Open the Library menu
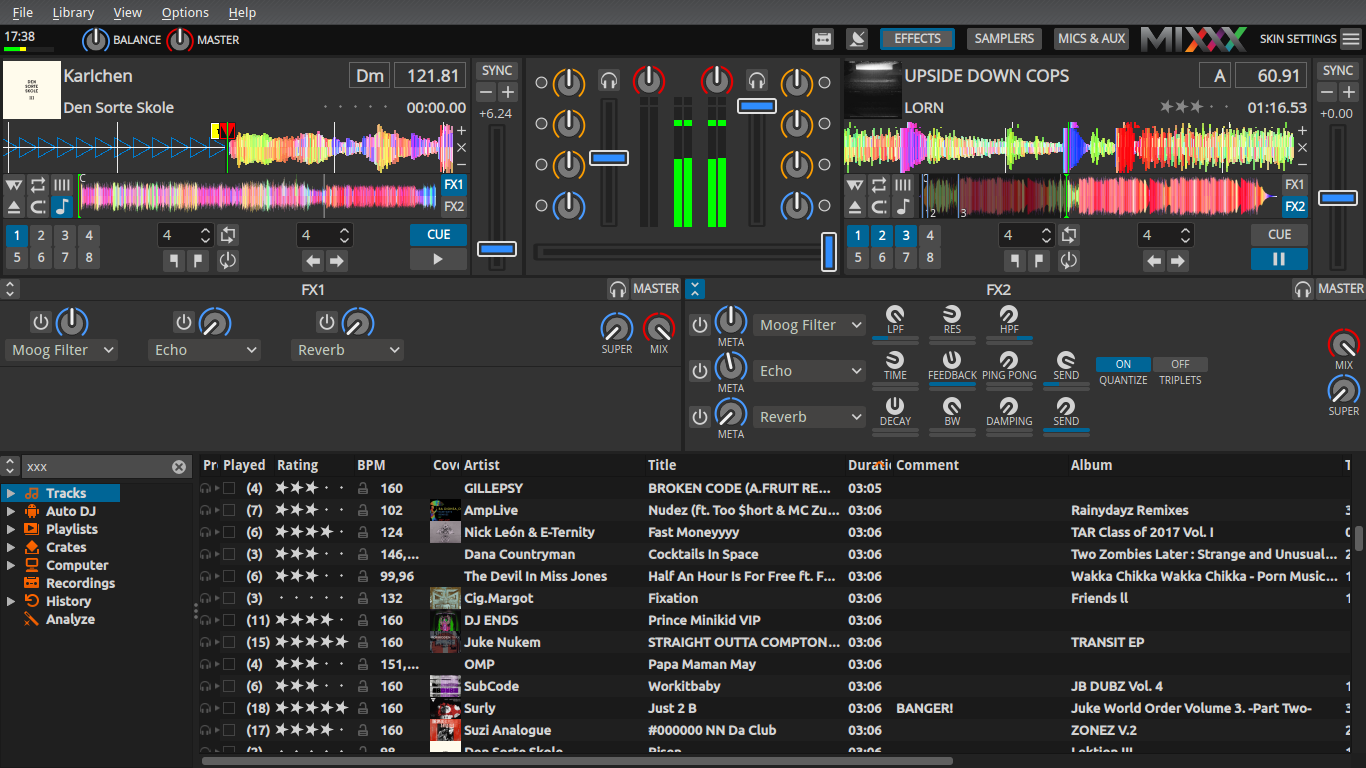Viewport: 1366px width, 768px height. [73, 12]
